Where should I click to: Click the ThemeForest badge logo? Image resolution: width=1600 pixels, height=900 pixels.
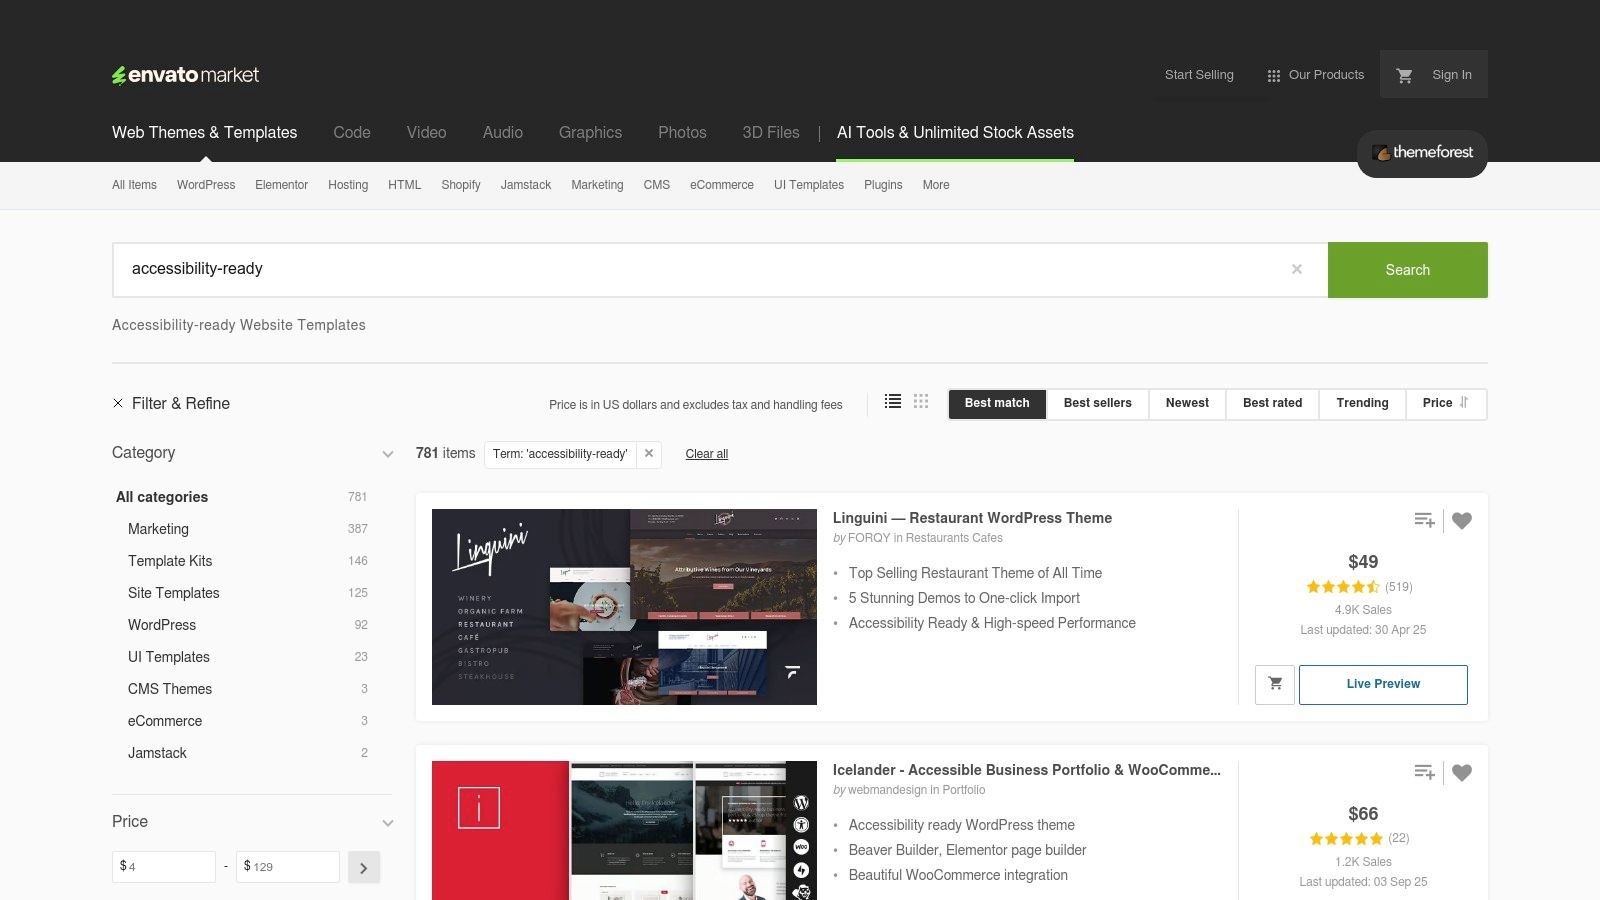[1422, 153]
